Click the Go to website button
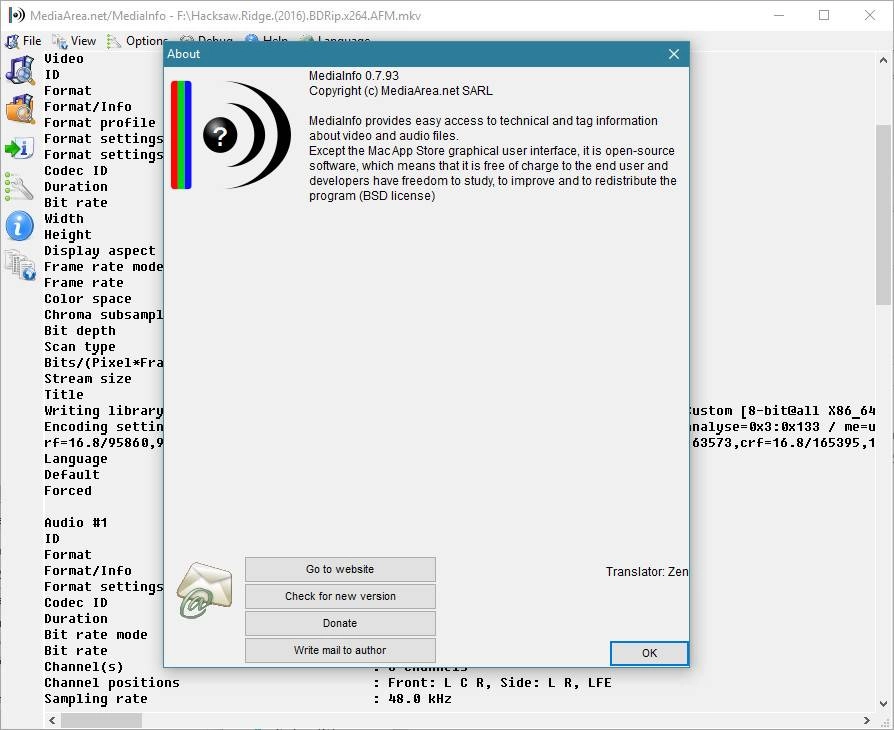The height and width of the screenshot is (730, 894). click(340, 569)
